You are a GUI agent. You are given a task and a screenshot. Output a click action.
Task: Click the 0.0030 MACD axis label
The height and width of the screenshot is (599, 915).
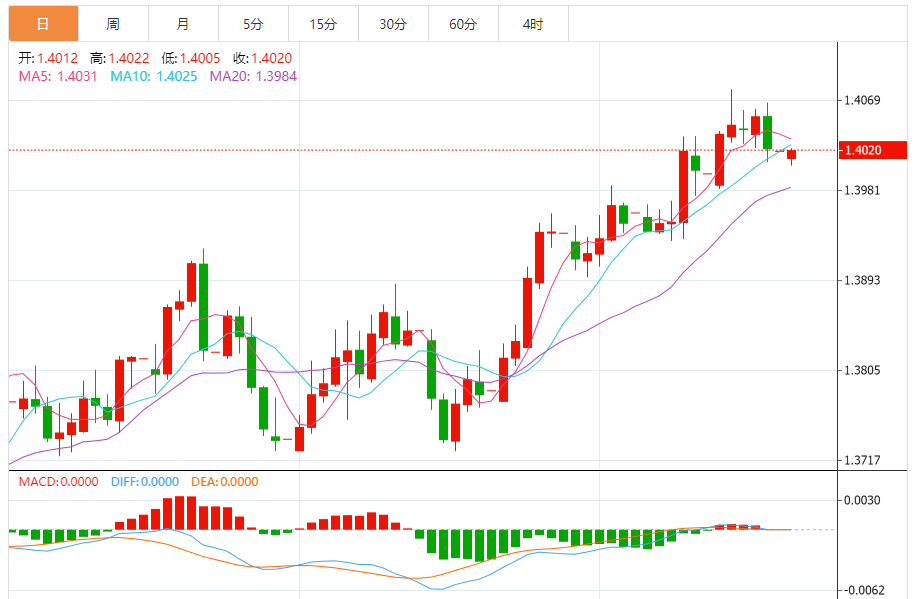[x=862, y=501]
